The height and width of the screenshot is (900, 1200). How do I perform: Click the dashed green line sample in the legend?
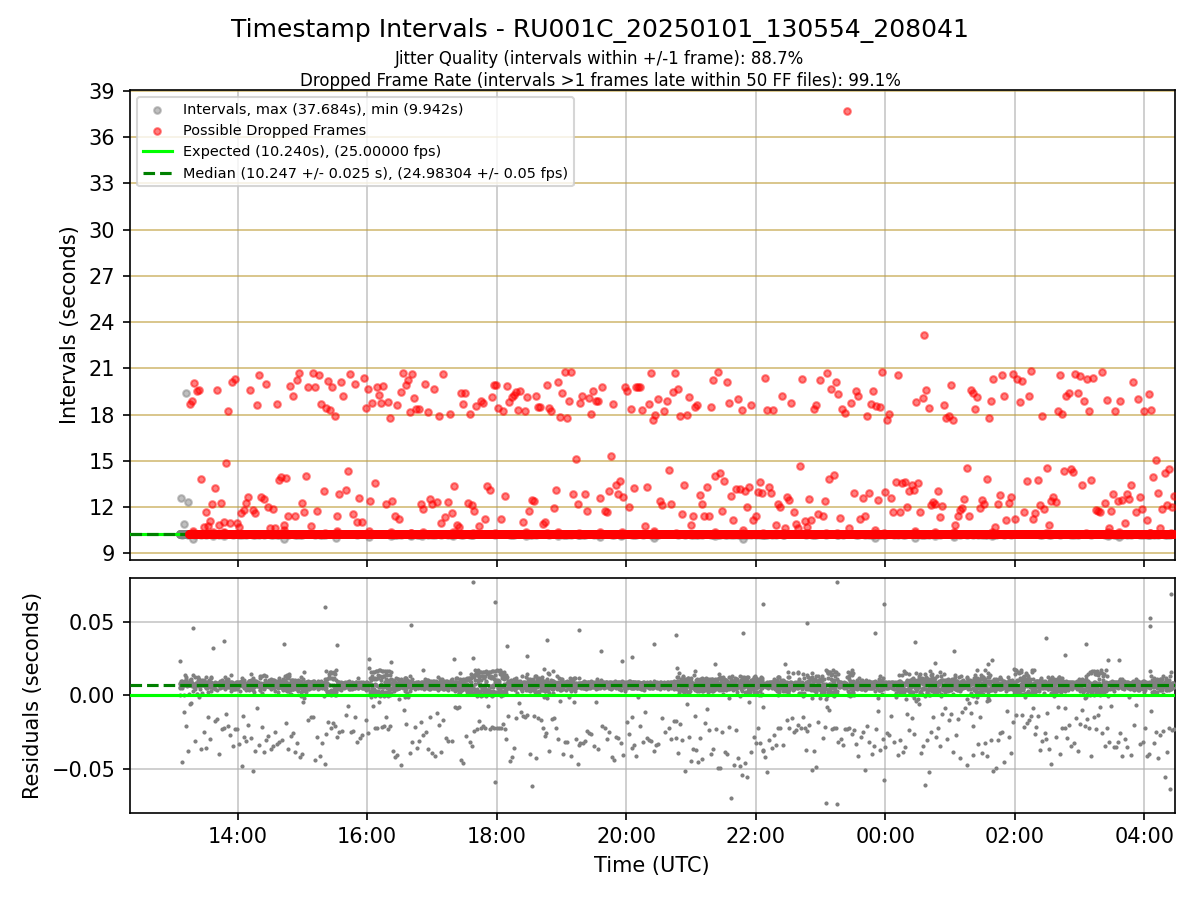pyautogui.click(x=159, y=173)
